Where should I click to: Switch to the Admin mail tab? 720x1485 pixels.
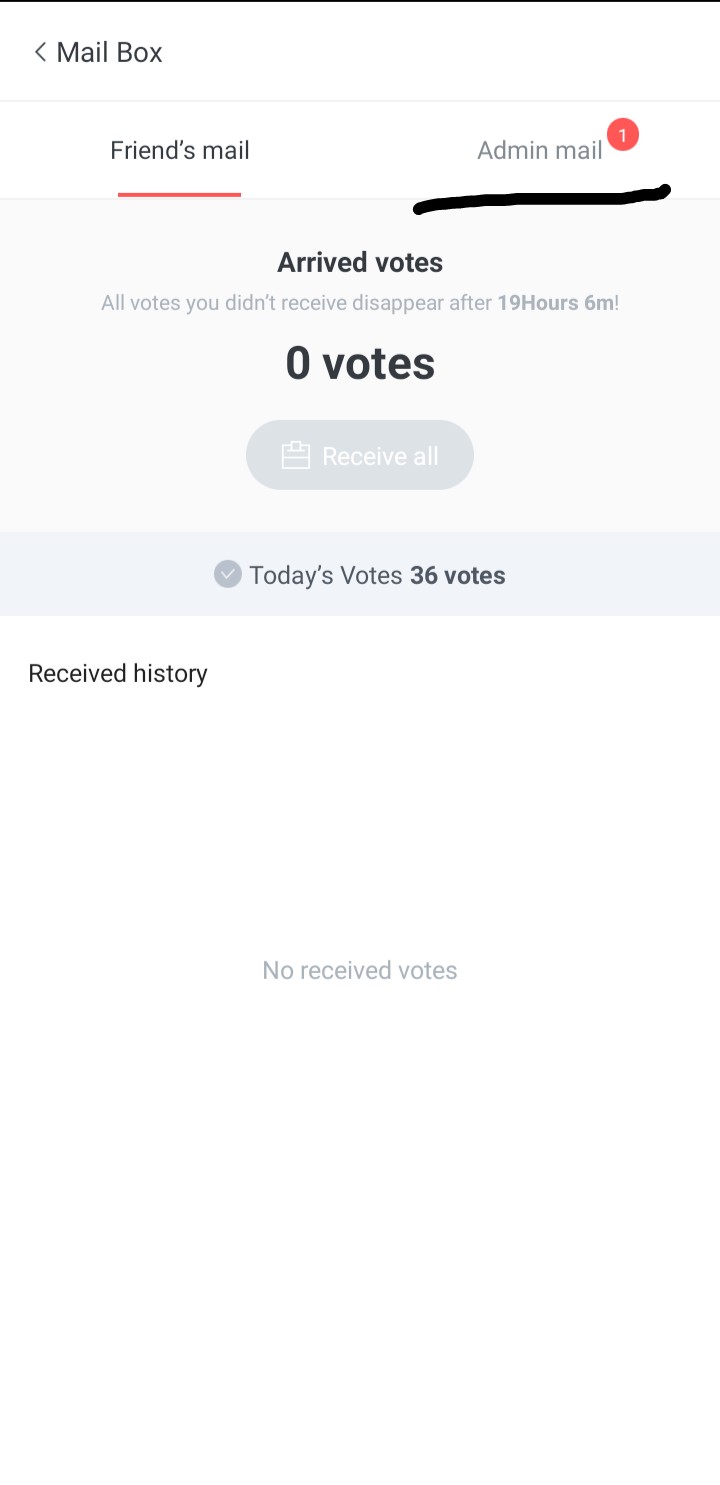coord(540,151)
